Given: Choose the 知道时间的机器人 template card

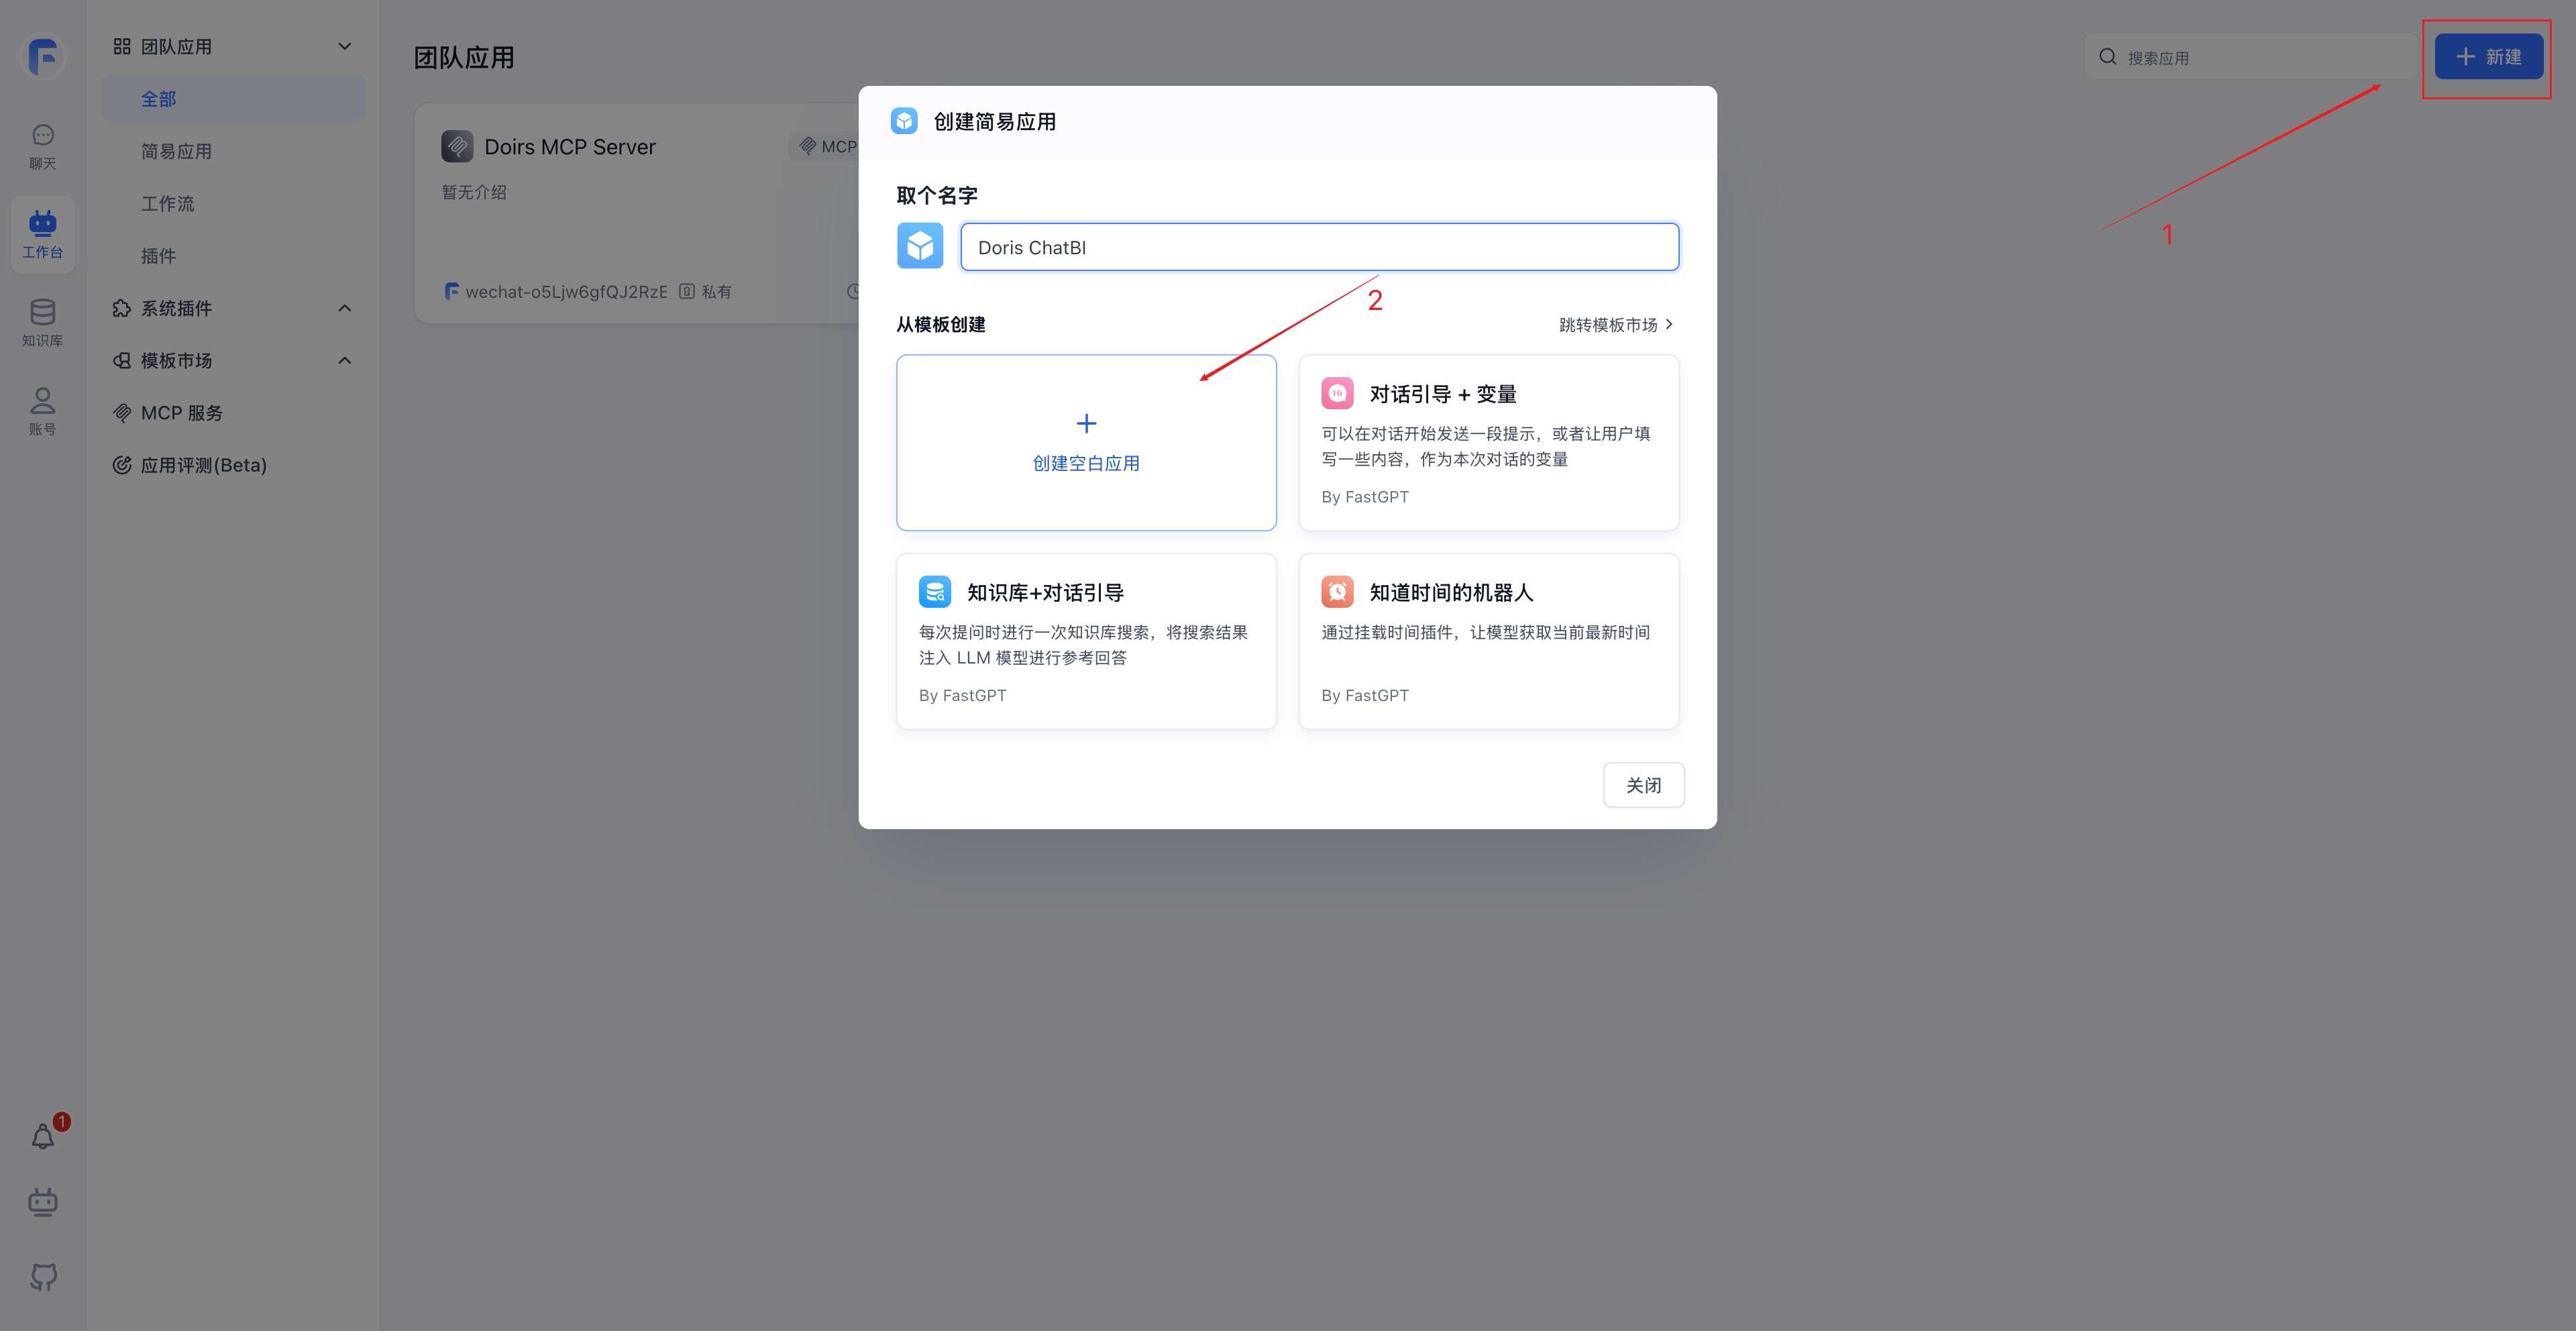Looking at the screenshot, I should tap(1488, 641).
